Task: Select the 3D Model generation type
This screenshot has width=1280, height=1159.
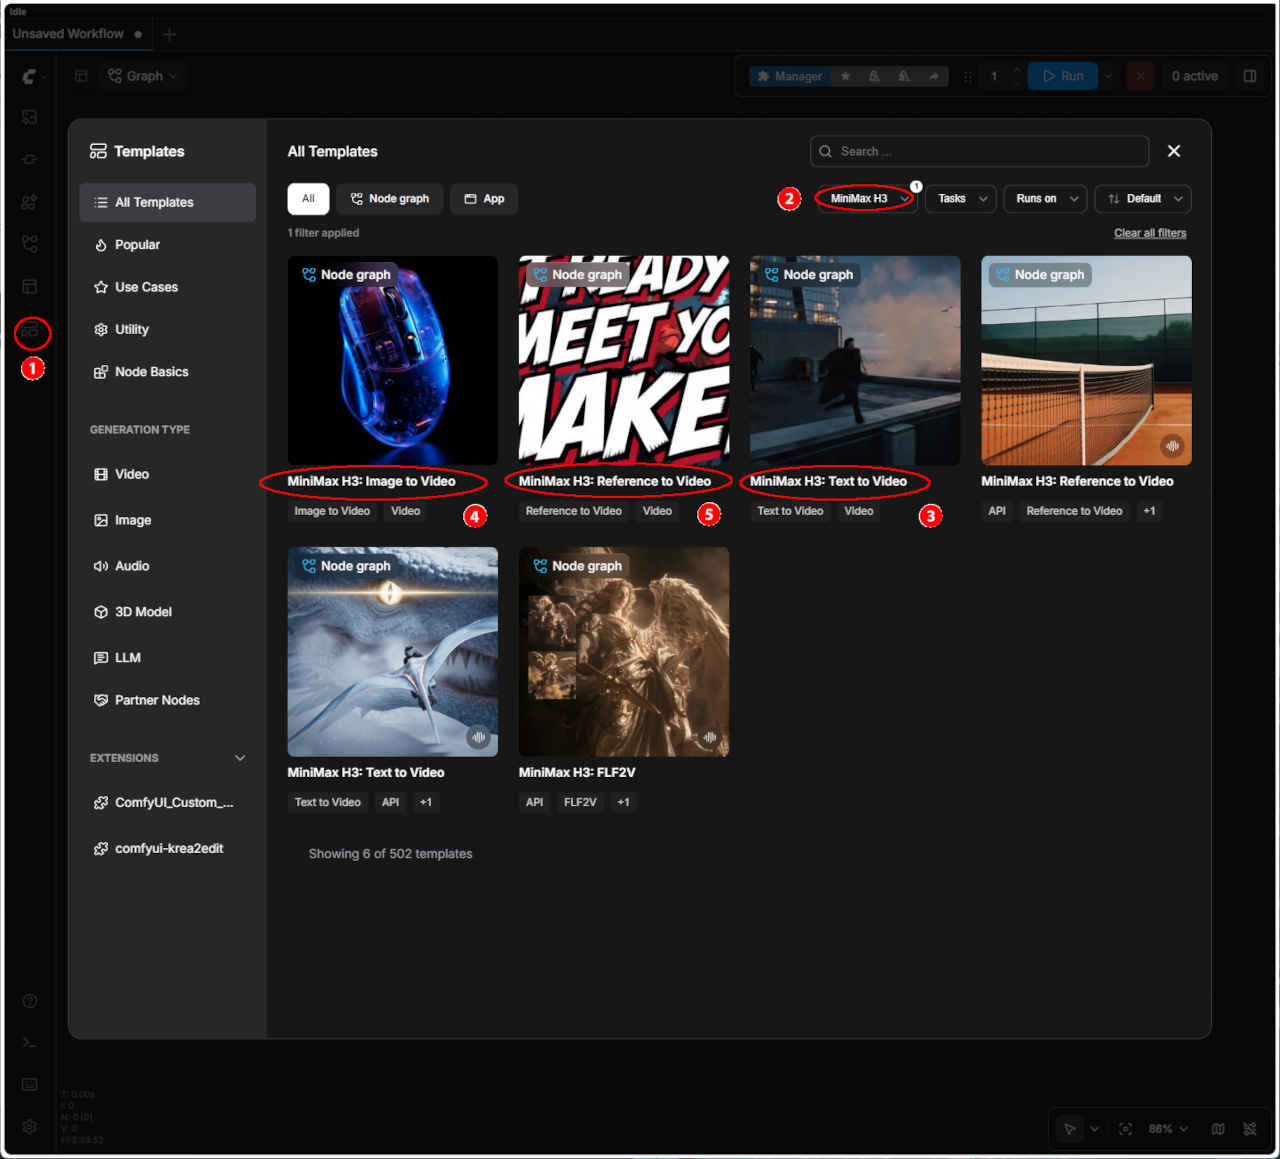Action: 167,612
